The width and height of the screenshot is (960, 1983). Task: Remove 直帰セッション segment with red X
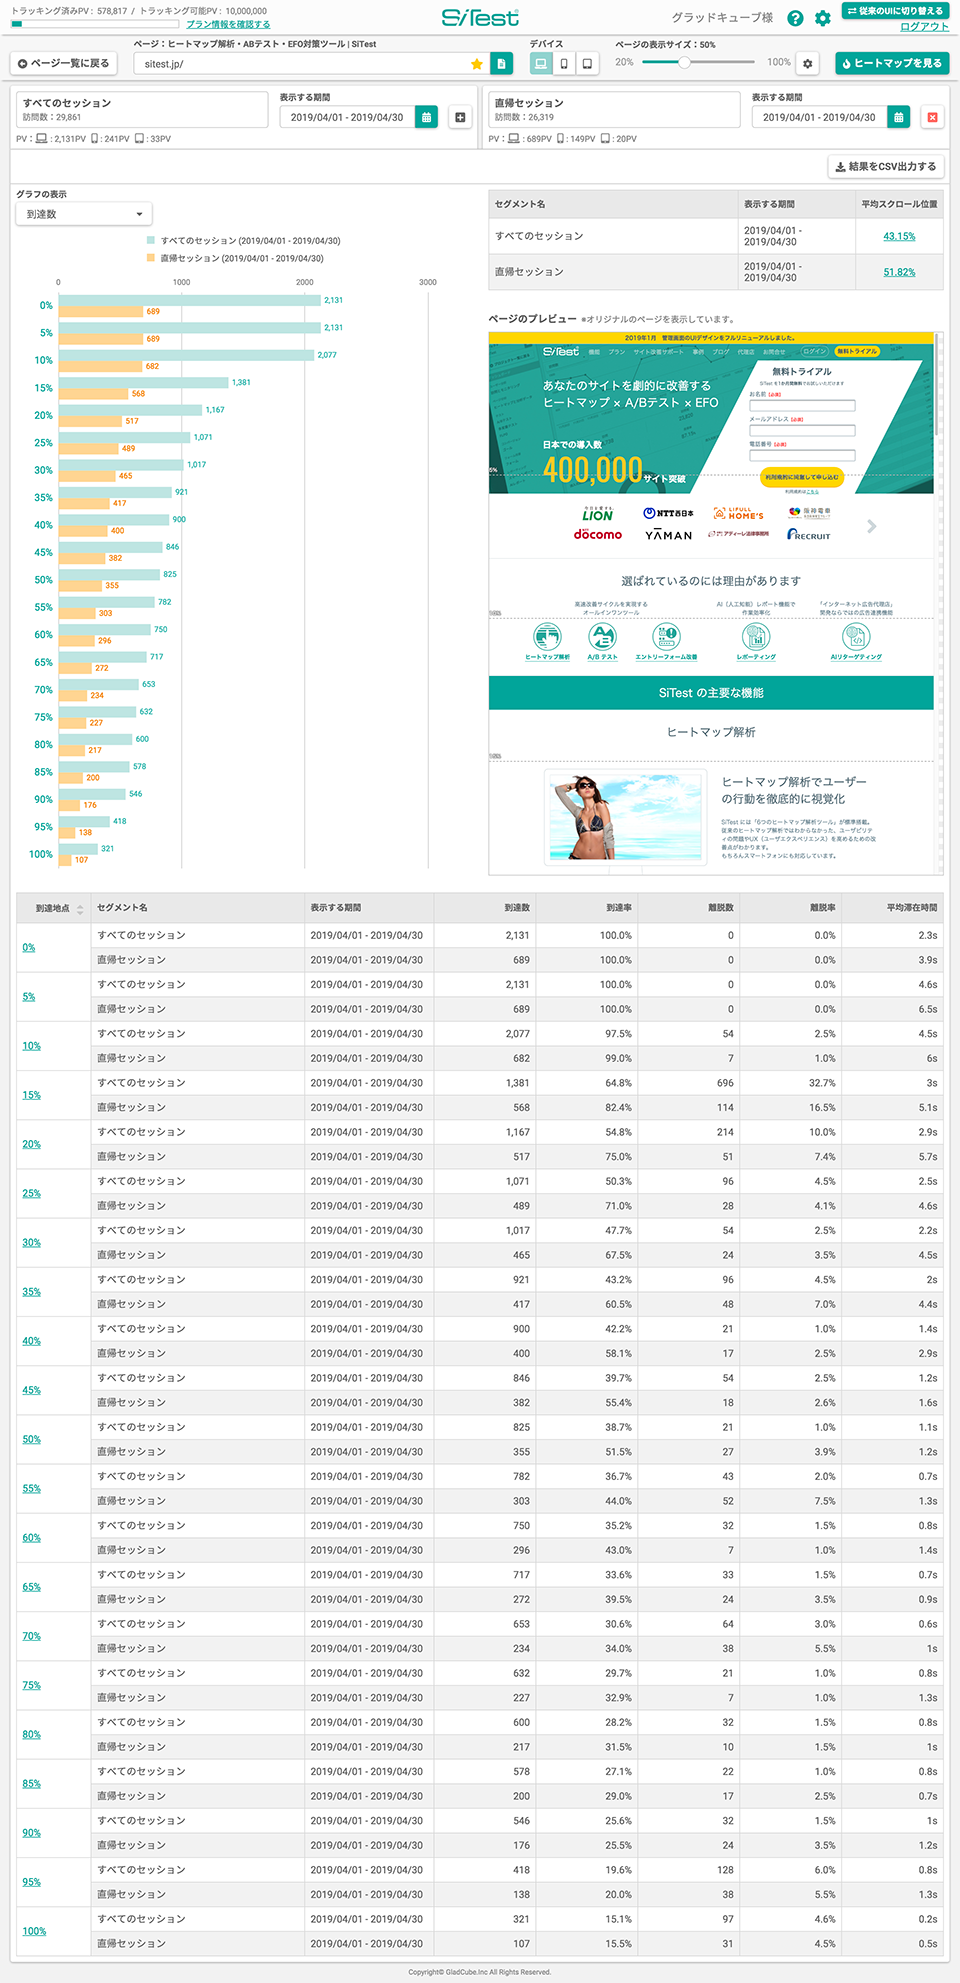tap(932, 117)
